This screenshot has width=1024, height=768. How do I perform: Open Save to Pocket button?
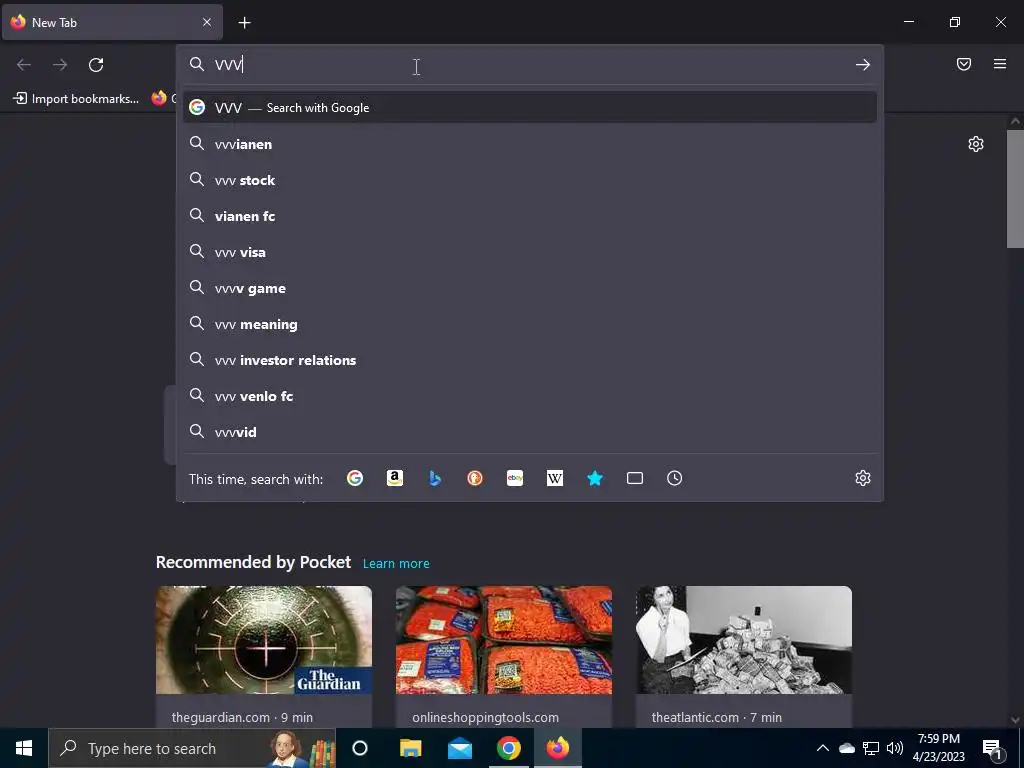pos(964,64)
